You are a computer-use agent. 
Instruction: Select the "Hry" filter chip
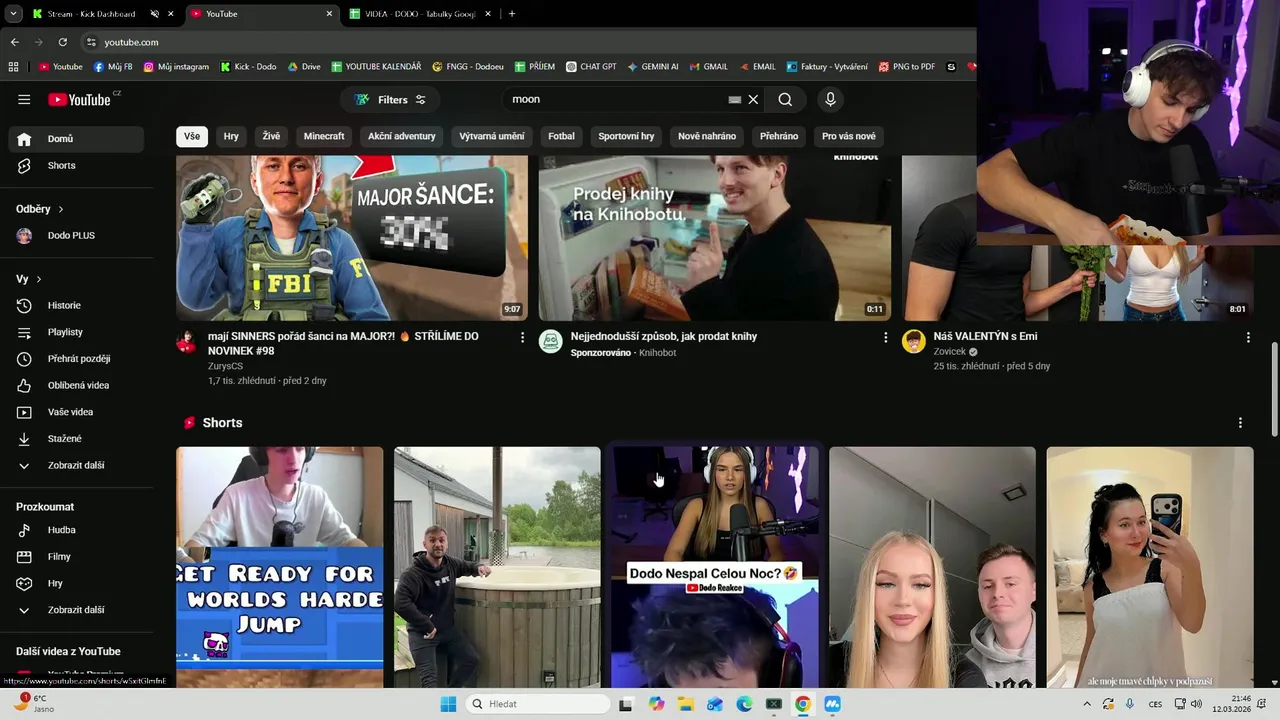[x=231, y=136]
